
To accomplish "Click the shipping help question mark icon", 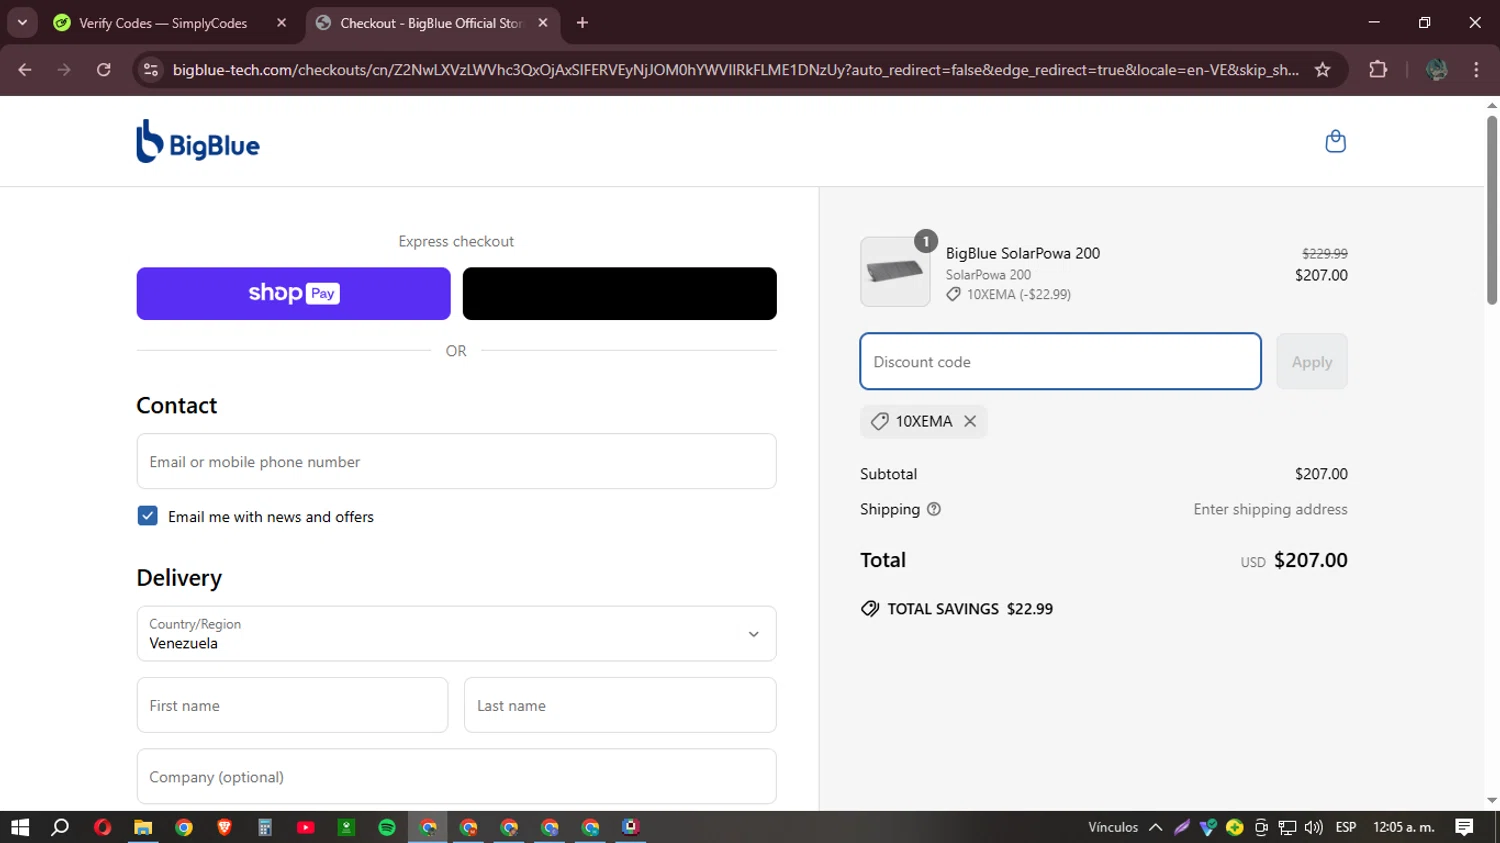I will (934, 509).
